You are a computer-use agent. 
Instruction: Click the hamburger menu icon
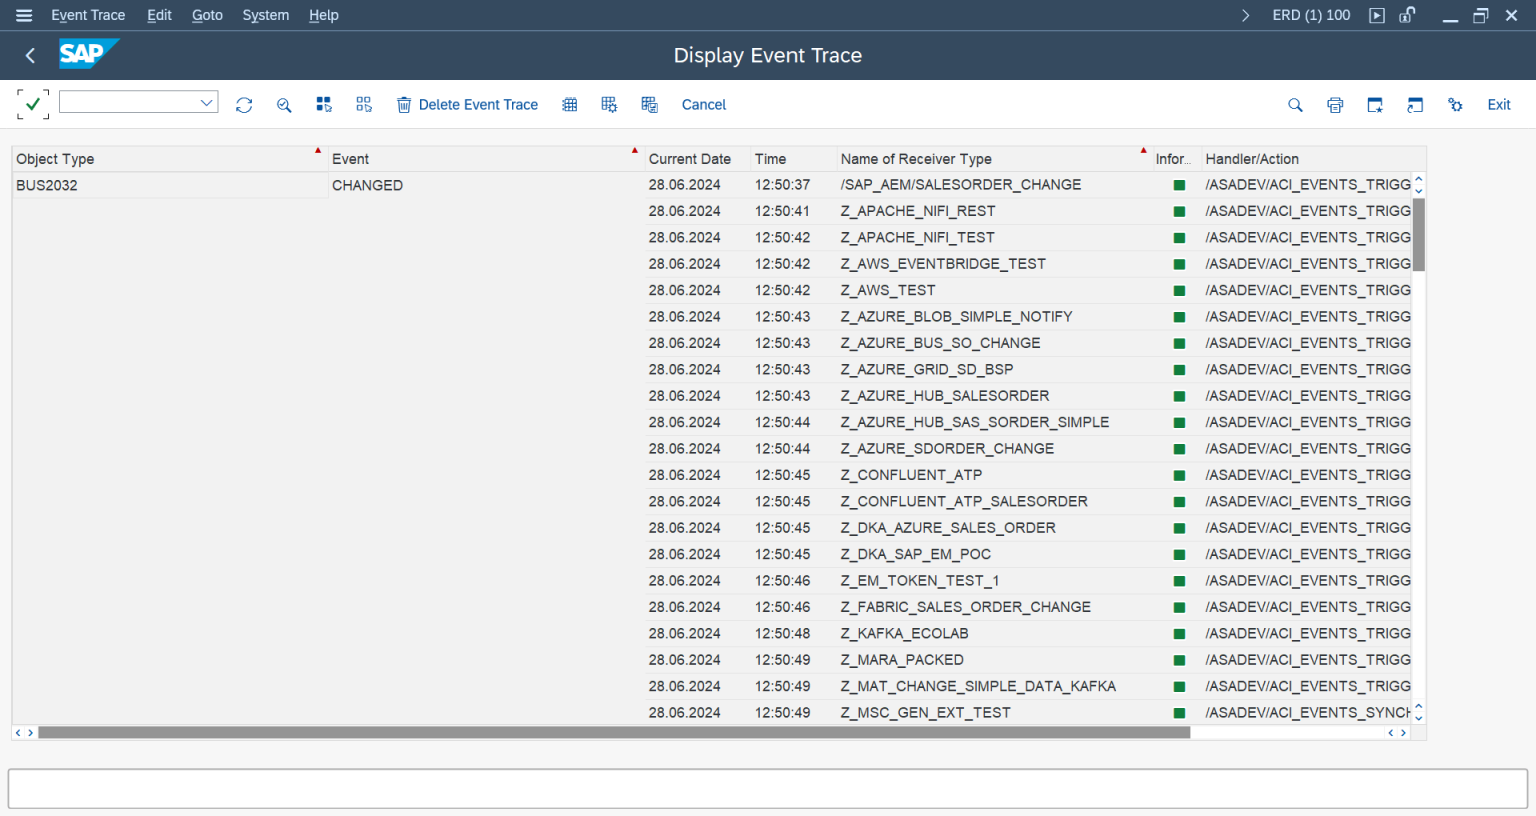[24, 15]
